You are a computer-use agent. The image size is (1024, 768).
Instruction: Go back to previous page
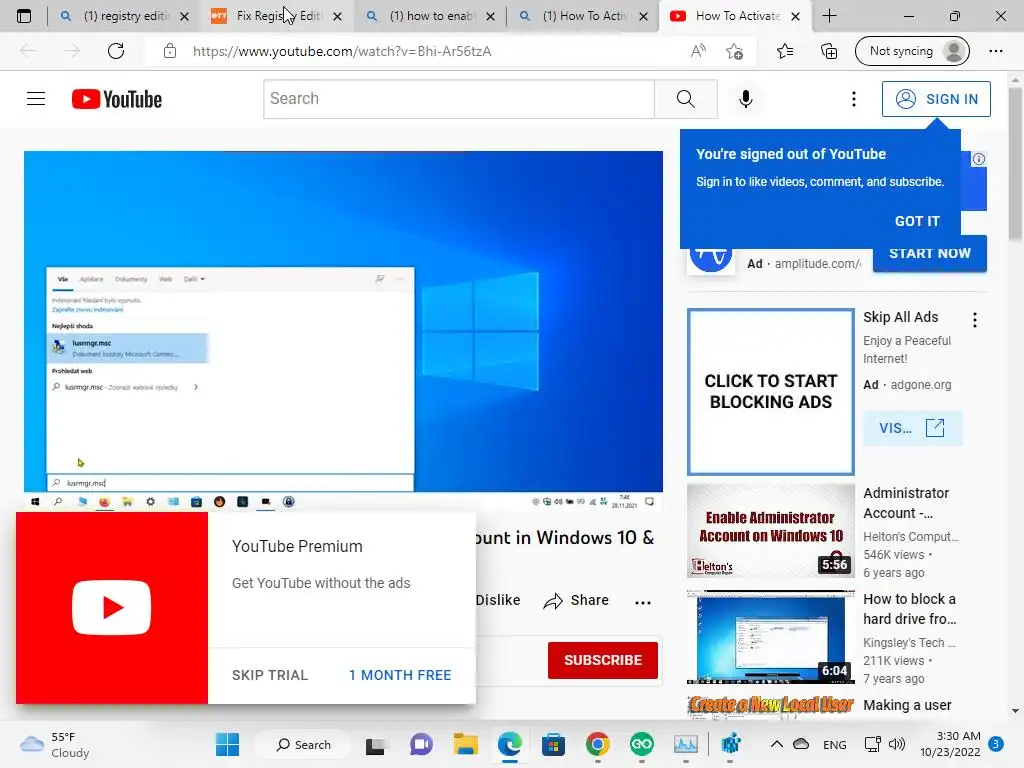pos(27,51)
